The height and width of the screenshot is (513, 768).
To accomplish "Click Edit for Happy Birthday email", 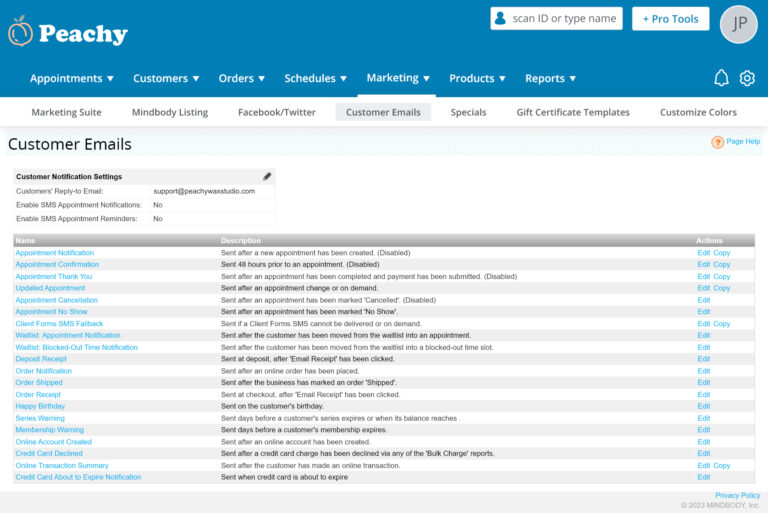I will [703, 407].
